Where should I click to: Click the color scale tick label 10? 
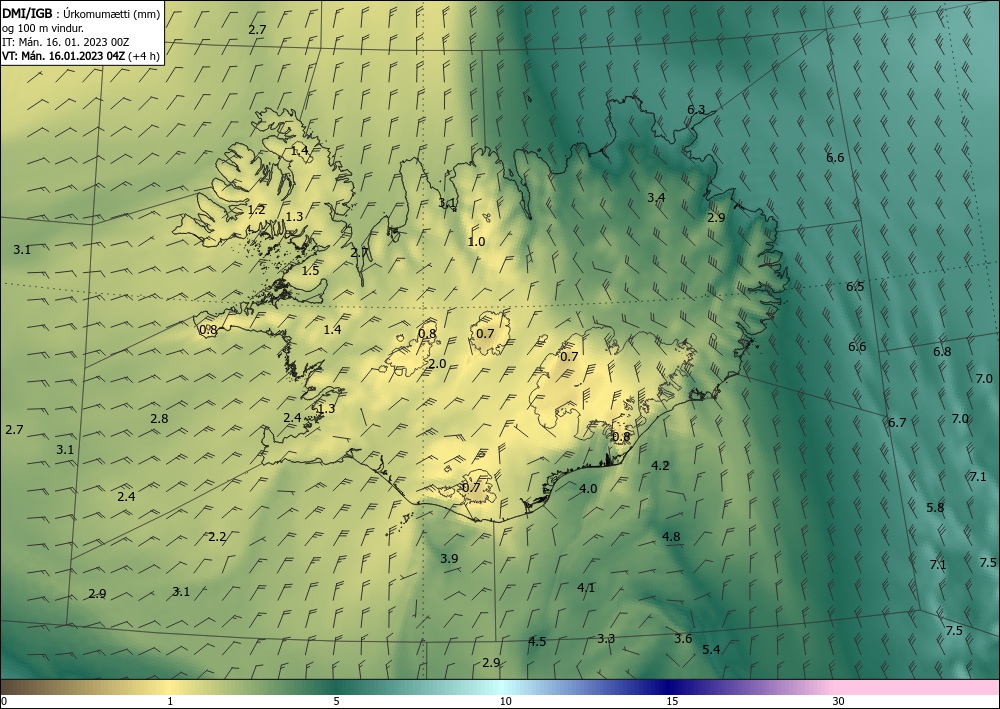coord(505,702)
